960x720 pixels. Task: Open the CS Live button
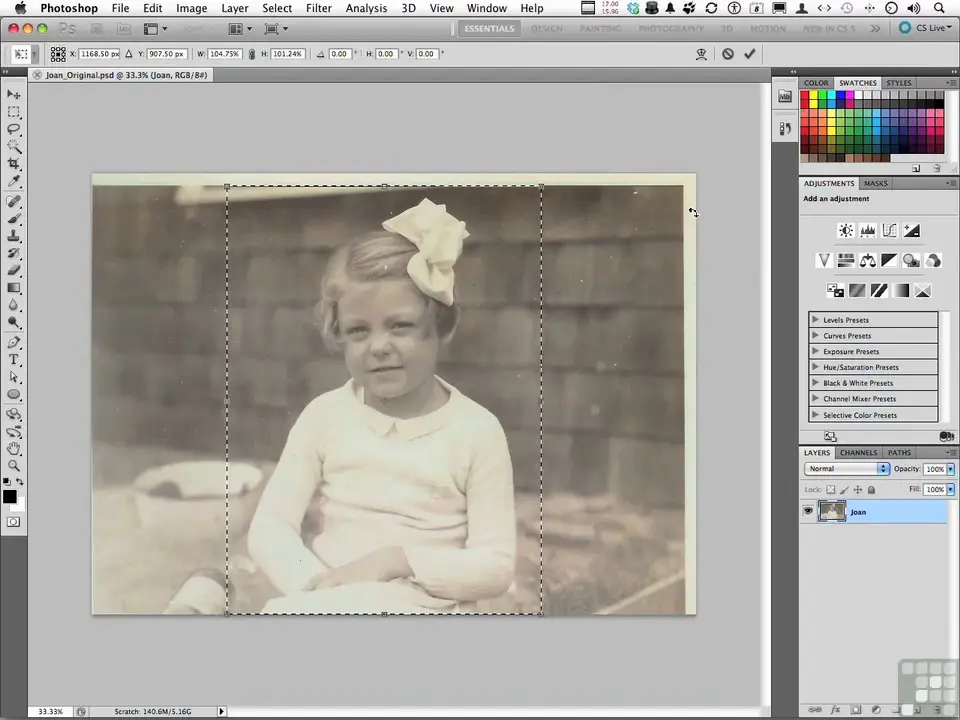(924, 28)
